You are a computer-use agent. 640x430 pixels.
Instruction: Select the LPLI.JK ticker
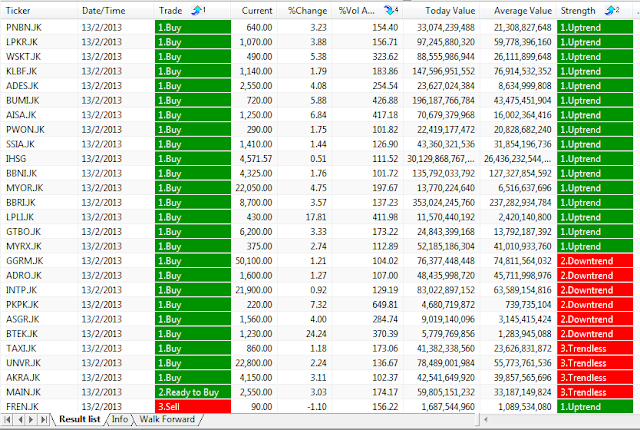coord(20,217)
